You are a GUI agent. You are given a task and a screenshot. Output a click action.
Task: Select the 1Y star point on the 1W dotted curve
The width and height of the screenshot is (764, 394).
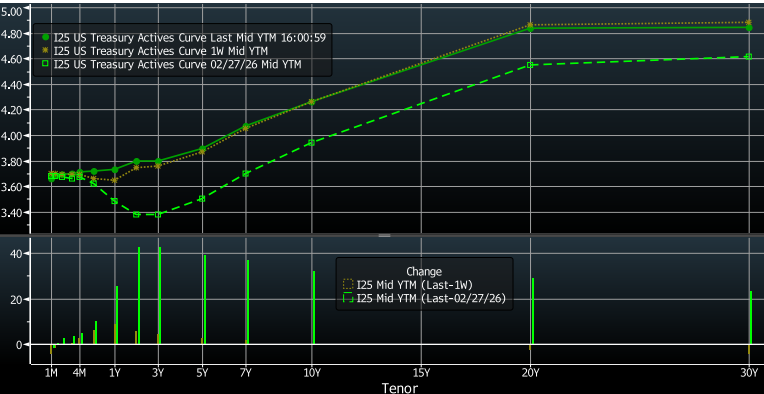(115, 180)
